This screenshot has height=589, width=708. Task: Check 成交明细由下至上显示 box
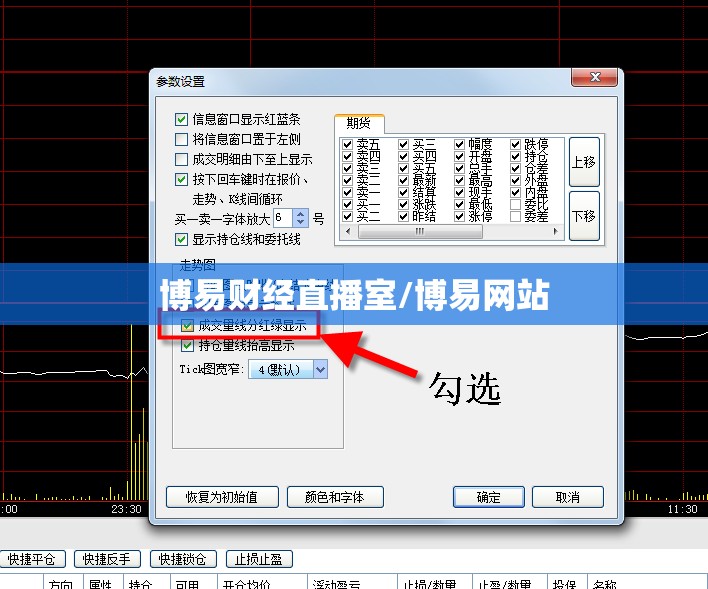181,159
